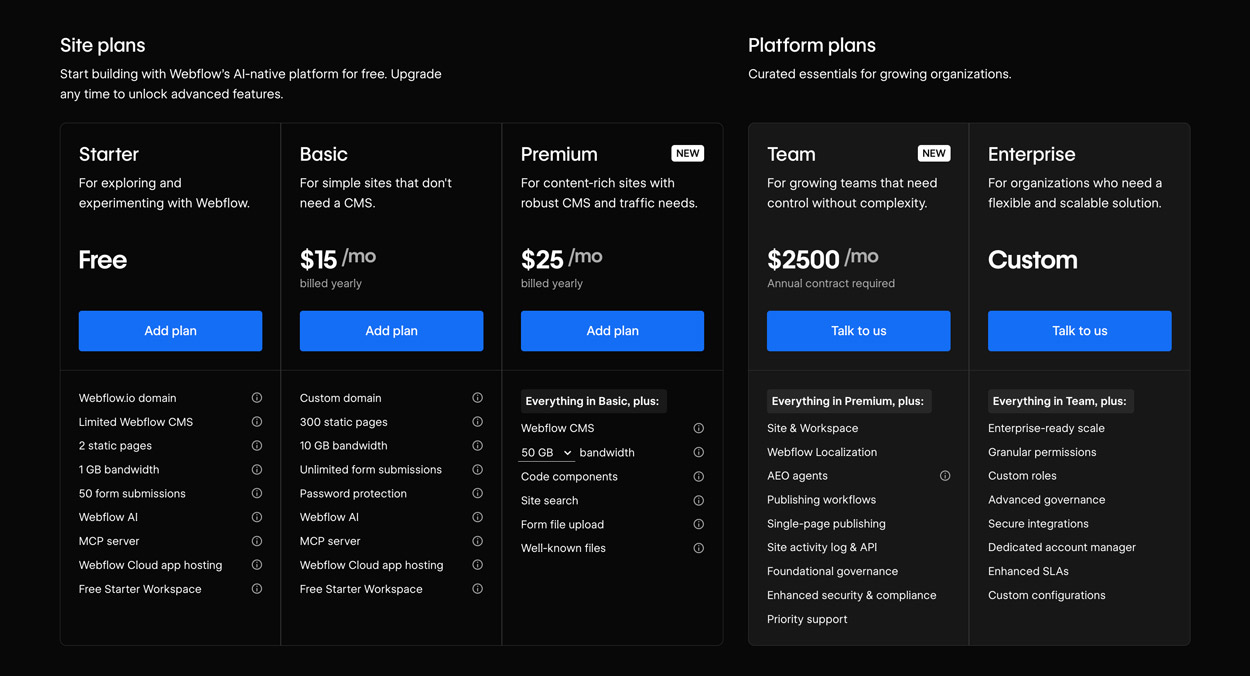The width and height of the screenshot is (1250, 676).
Task: Click the Premium plan title
Action: (559, 154)
